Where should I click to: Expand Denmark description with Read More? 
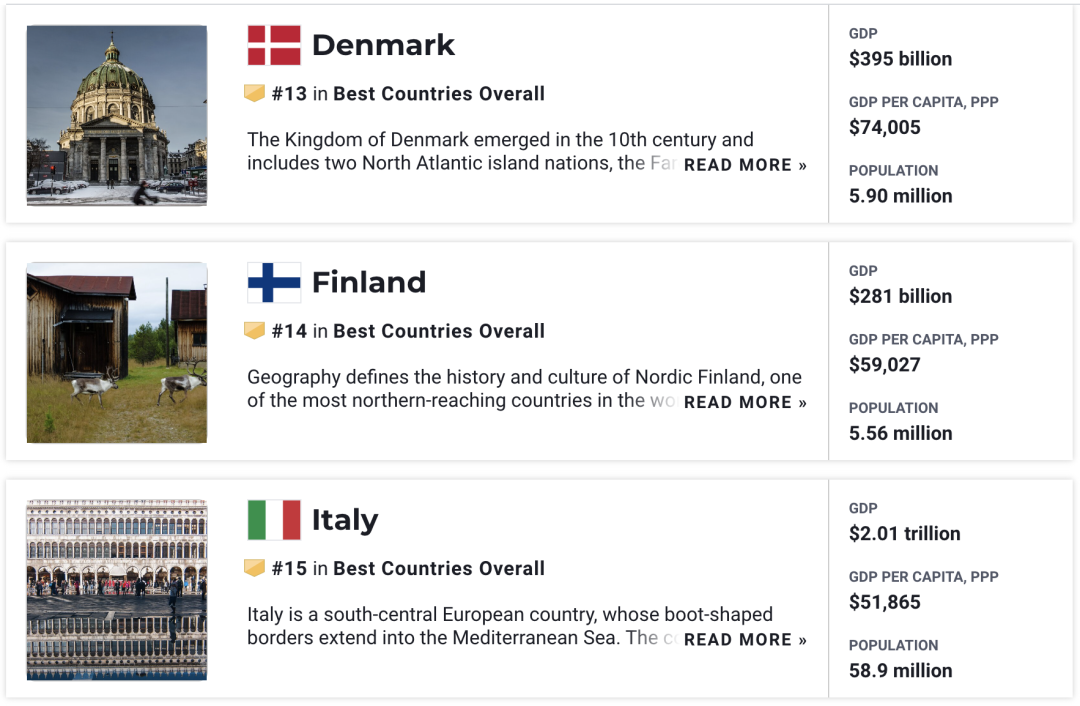[745, 165]
